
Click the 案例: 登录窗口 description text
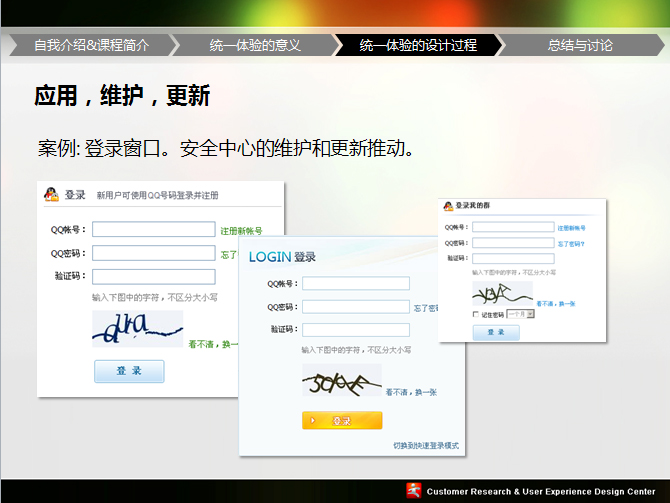(x=226, y=149)
